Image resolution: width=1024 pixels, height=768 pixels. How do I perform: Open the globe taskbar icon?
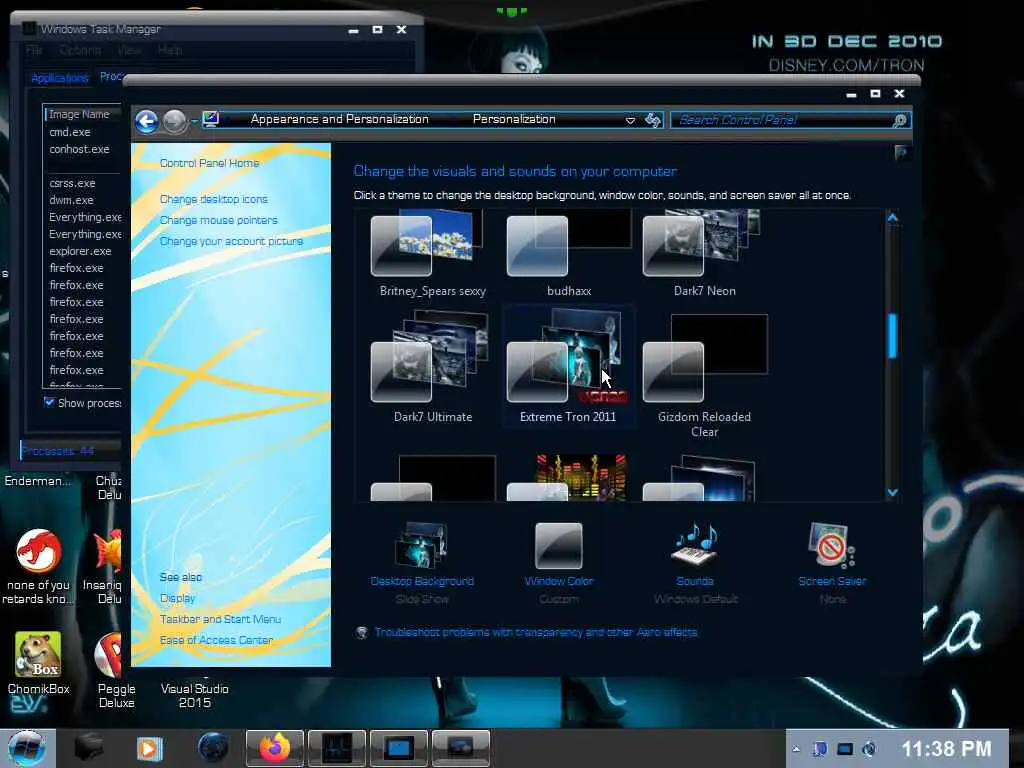(x=213, y=748)
